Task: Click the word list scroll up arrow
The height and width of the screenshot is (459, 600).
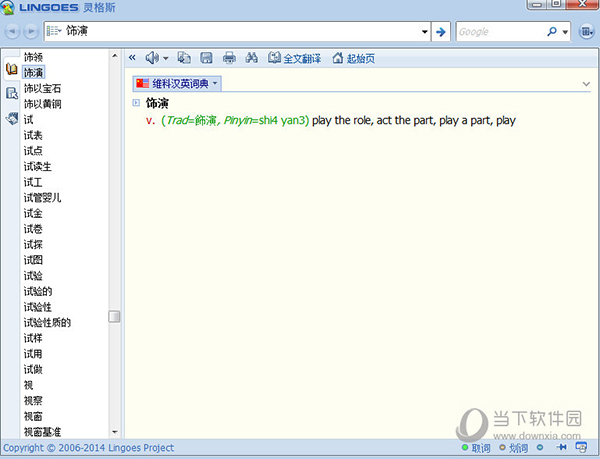Action: pyautogui.click(x=114, y=56)
